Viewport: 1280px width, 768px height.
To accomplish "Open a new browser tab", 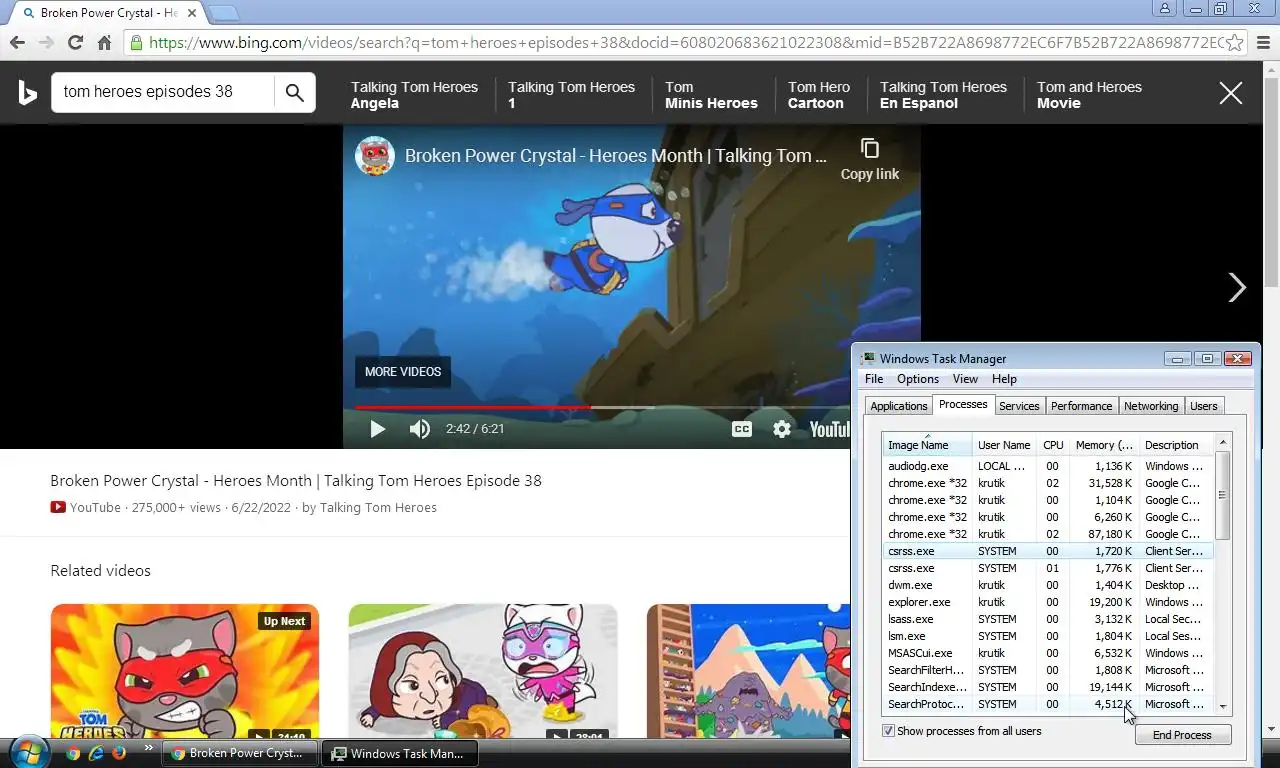I will click(x=223, y=13).
